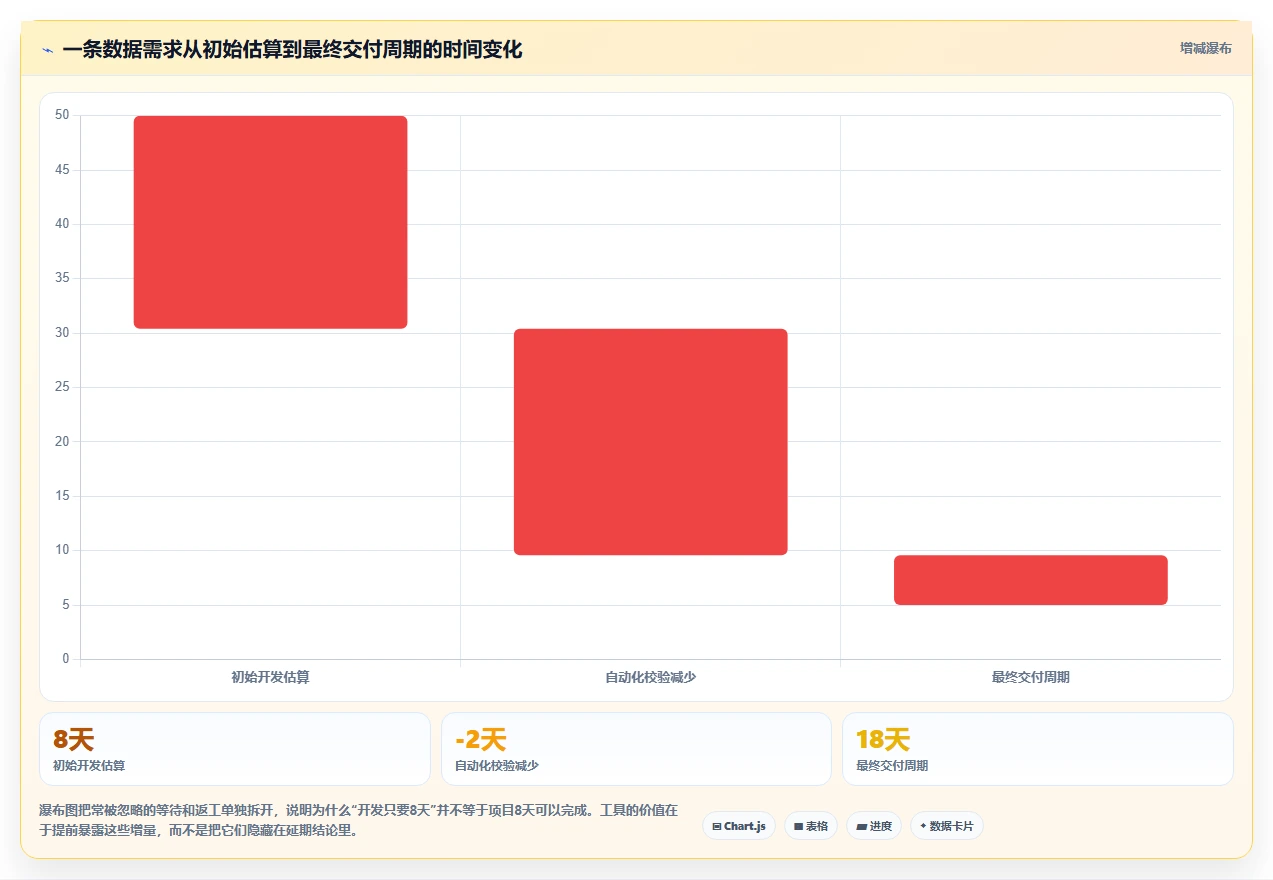
Task: Click the Chart.js tag chip
Action: 739,826
